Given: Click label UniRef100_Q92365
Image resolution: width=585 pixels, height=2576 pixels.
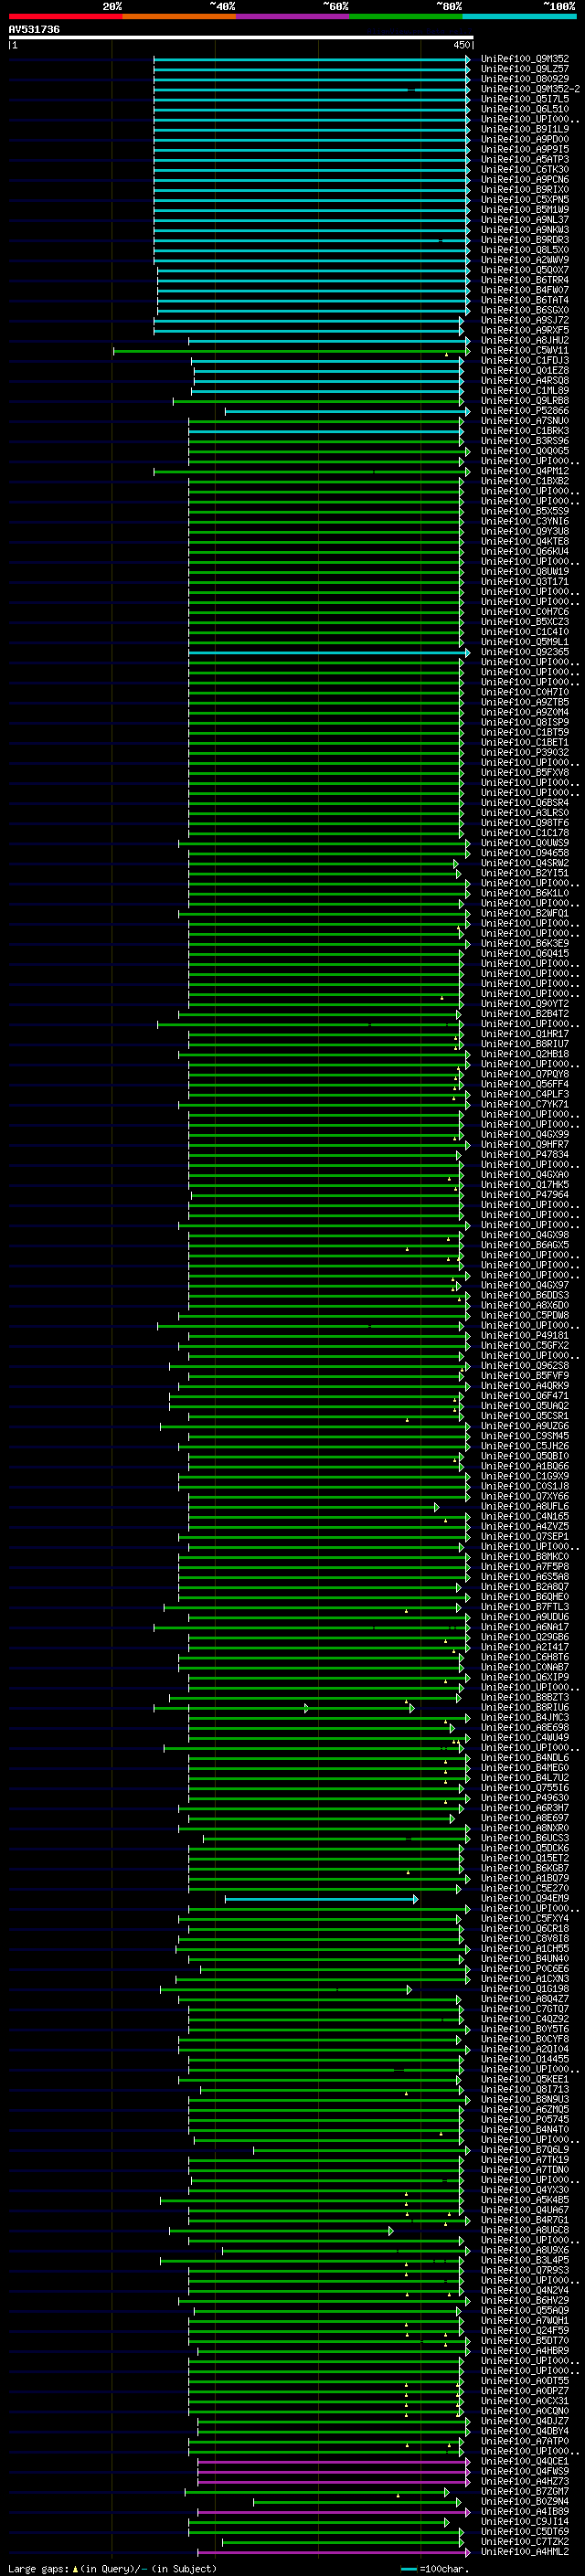Looking at the screenshot, I should click(525, 652).
